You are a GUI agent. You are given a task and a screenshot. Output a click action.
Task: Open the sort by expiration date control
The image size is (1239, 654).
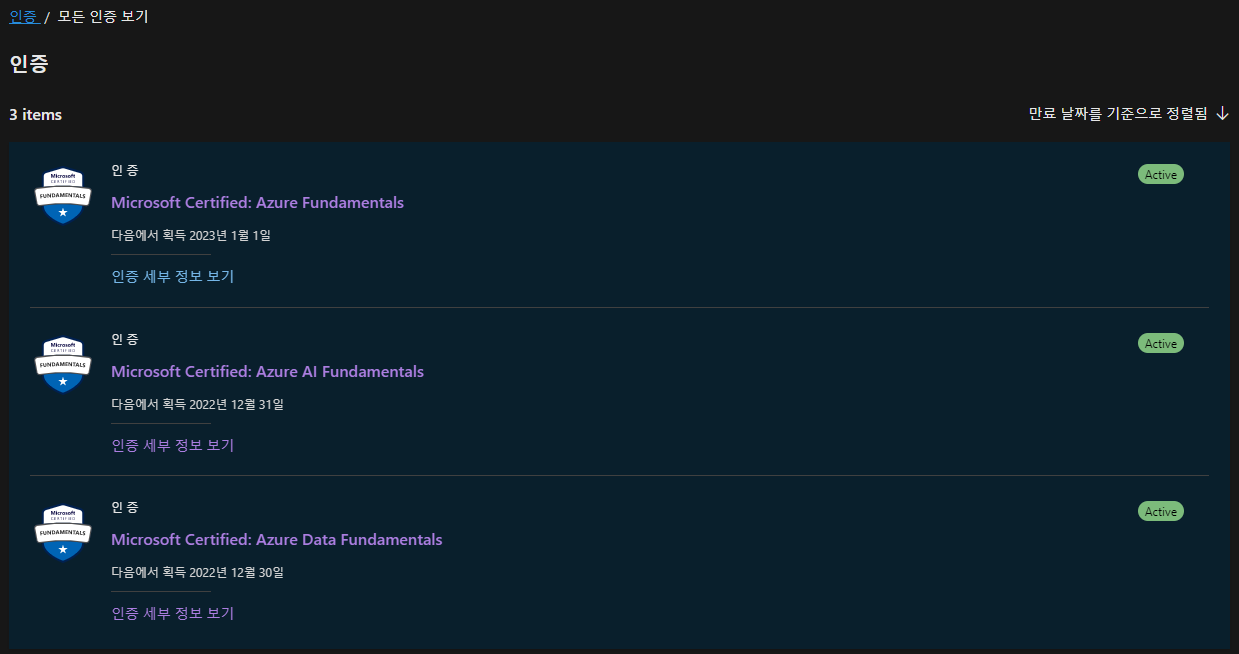pyautogui.click(x=1129, y=114)
